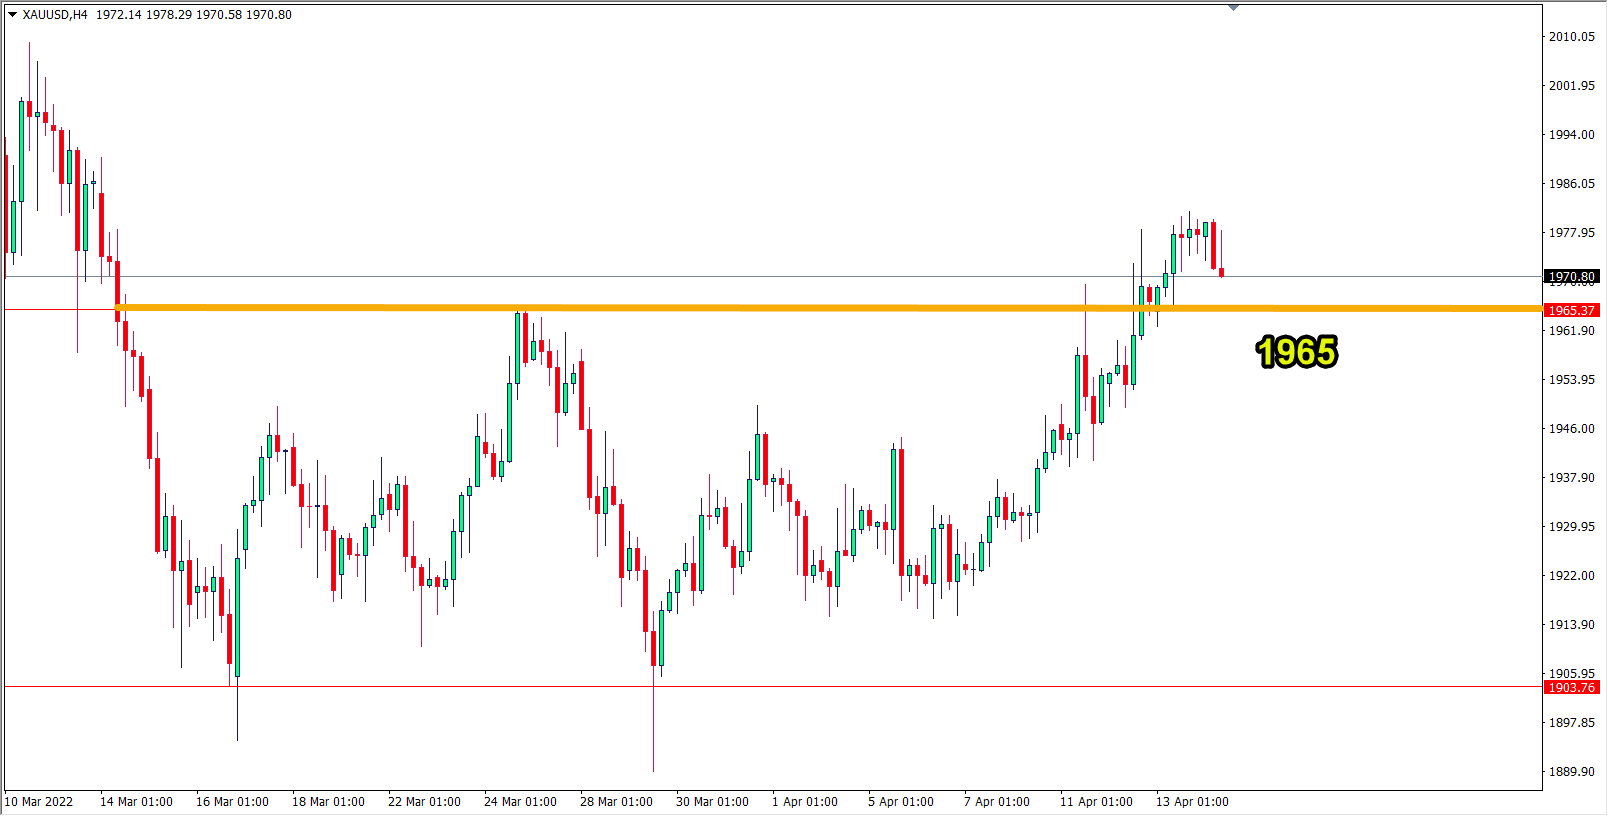1608x816 pixels.
Task: Click the OHLC values in chart header
Action: click(x=194, y=15)
